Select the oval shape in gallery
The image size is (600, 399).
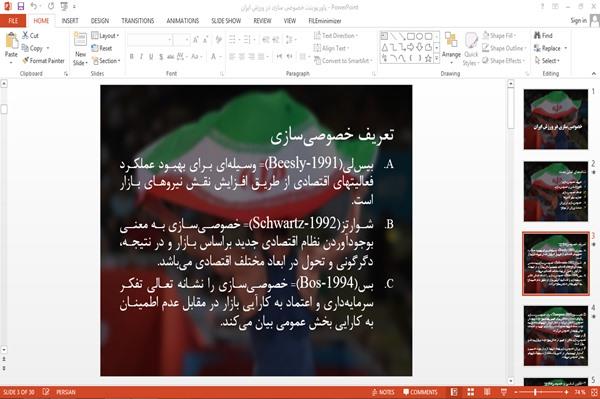[x=420, y=36]
